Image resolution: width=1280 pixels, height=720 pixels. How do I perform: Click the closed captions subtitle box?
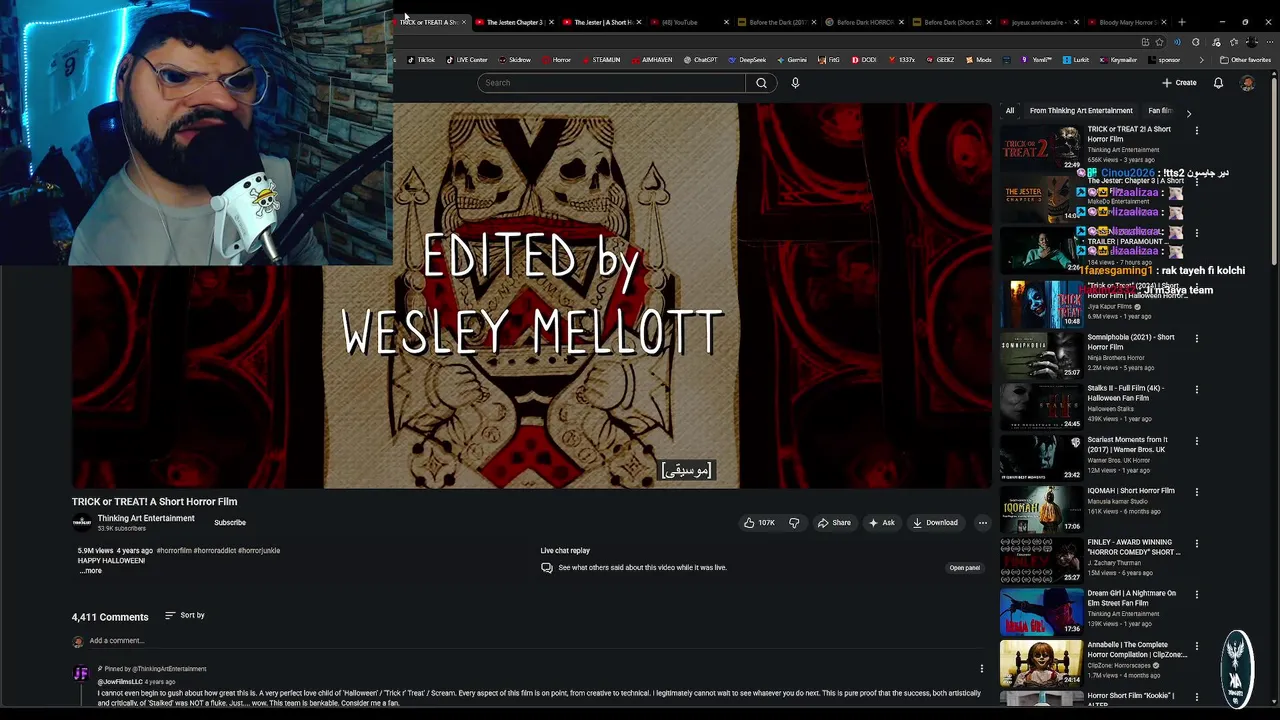pyautogui.click(x=686, y=470)
